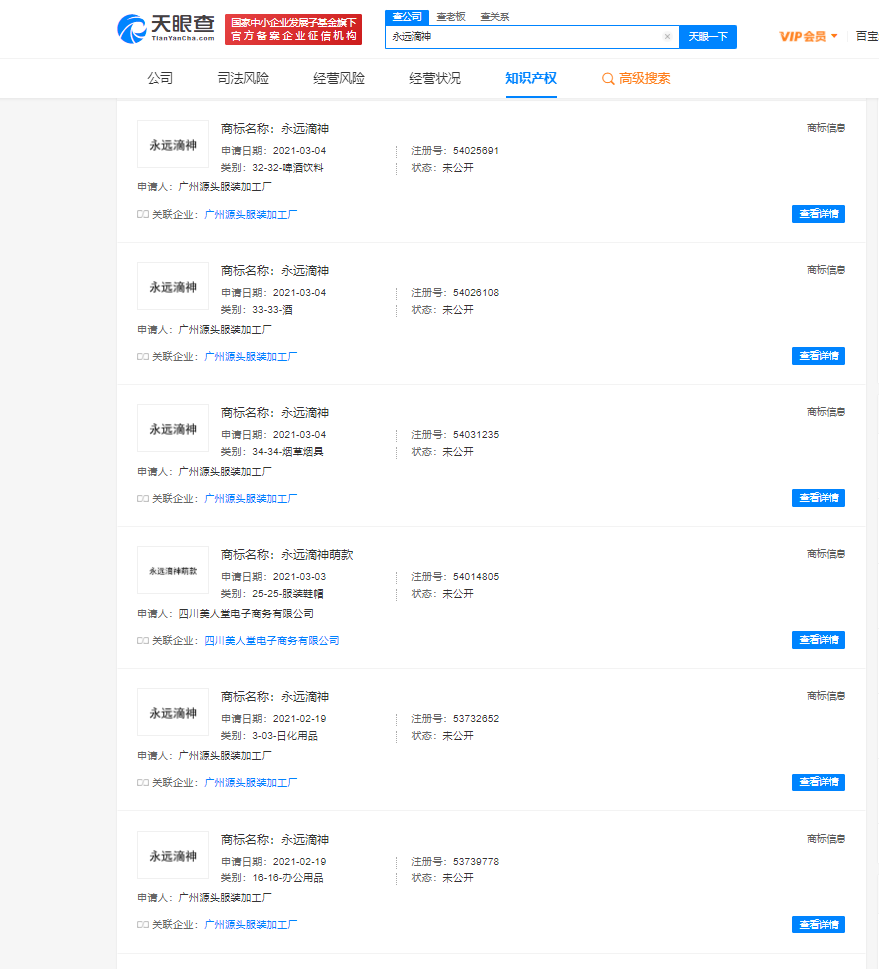The width and height of the screenshot is (879, 969).
Task: Open 广州源头服装加工厂 link in 53732652 entry
Action: 250,783
